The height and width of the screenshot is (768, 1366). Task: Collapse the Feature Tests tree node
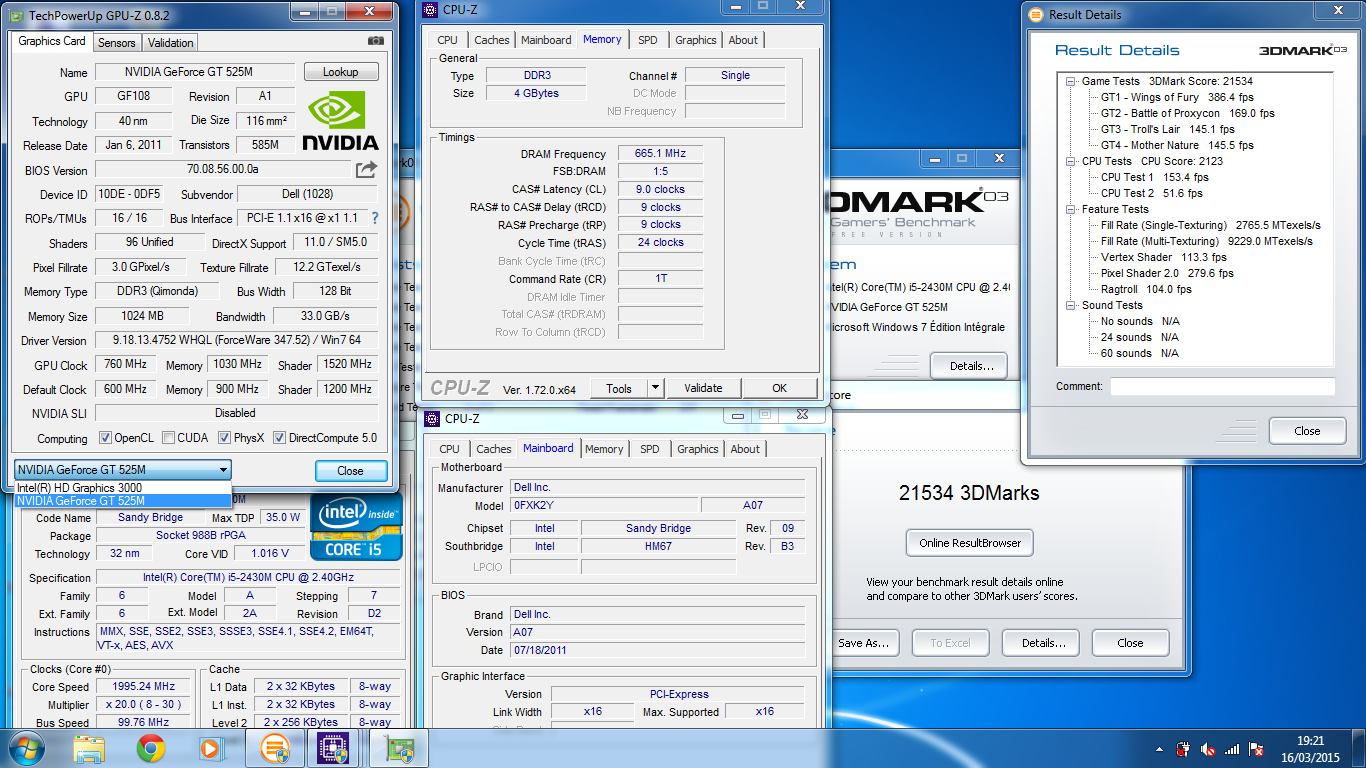(1070, 209)
